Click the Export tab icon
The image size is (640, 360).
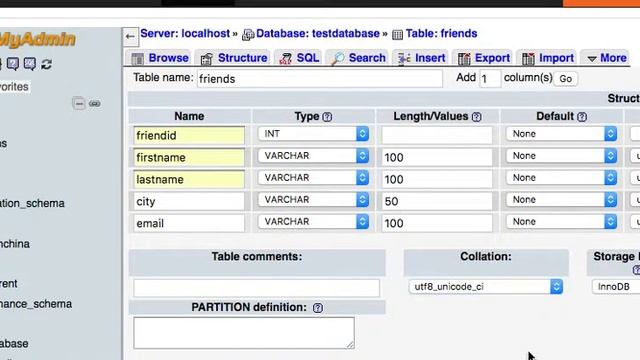coord(464,59)
